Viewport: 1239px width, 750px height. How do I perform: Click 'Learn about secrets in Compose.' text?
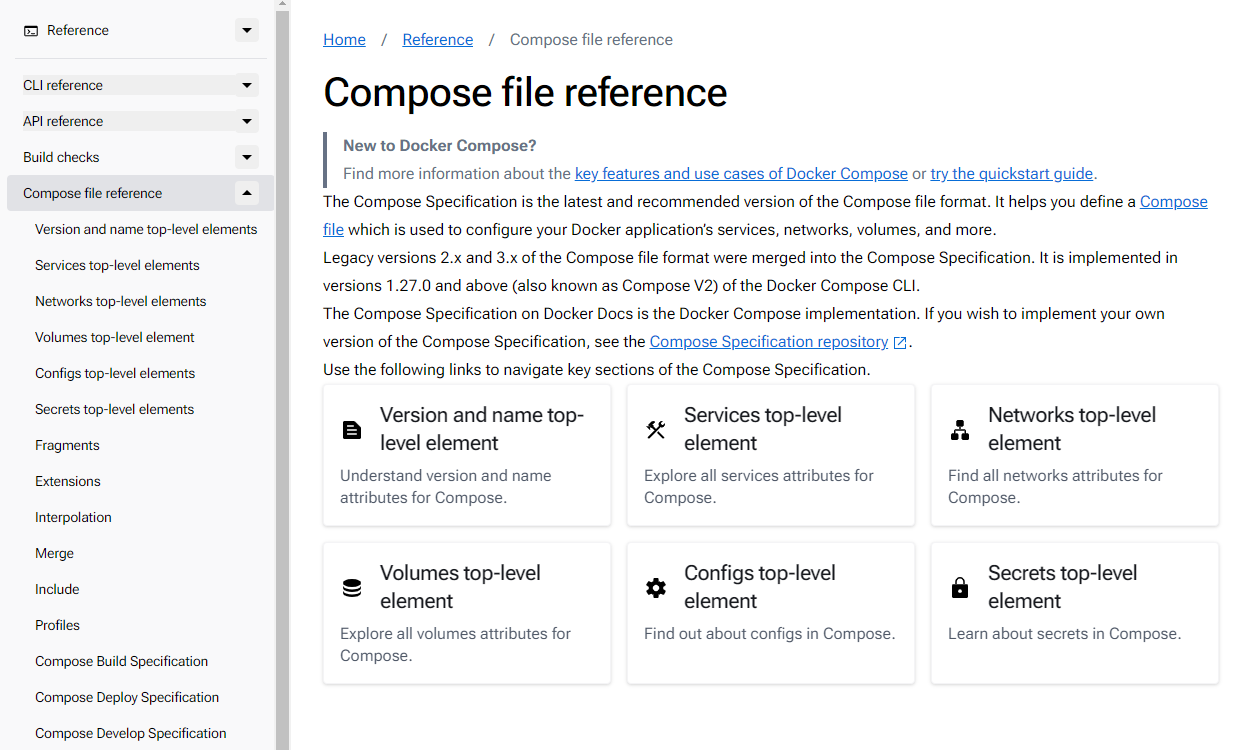point(1064,634)
